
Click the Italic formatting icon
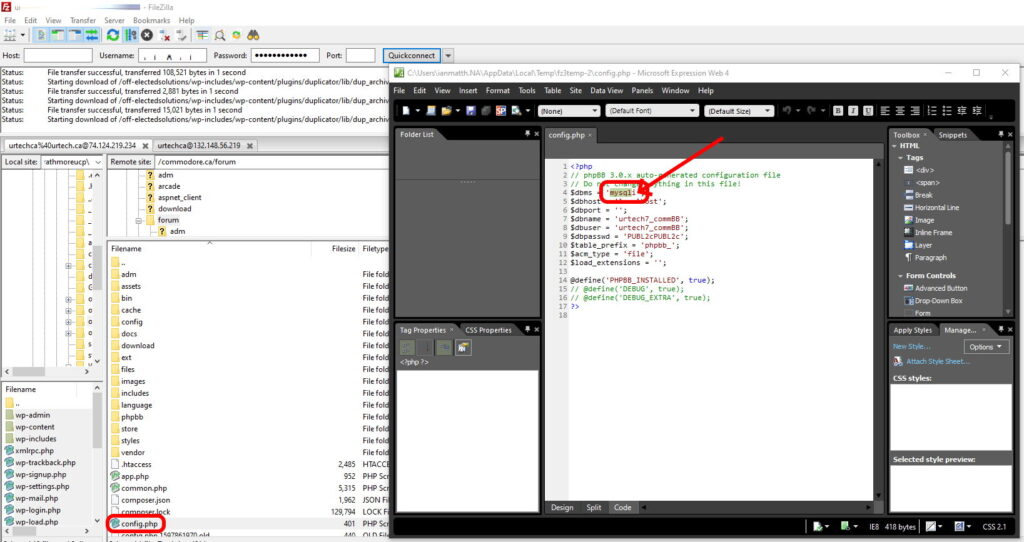click(854, 111)
